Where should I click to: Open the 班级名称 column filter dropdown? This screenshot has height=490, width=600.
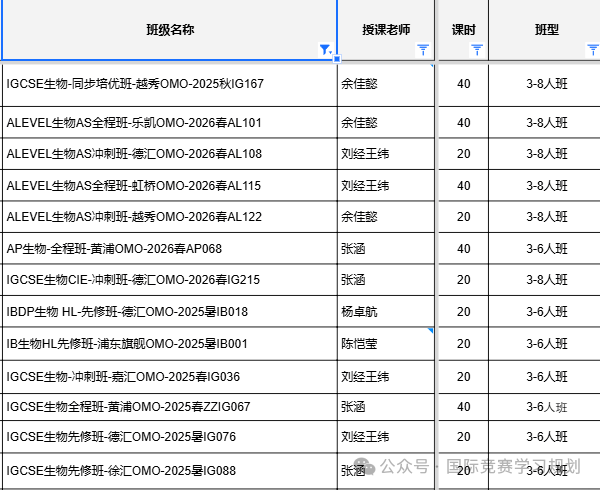324,49
